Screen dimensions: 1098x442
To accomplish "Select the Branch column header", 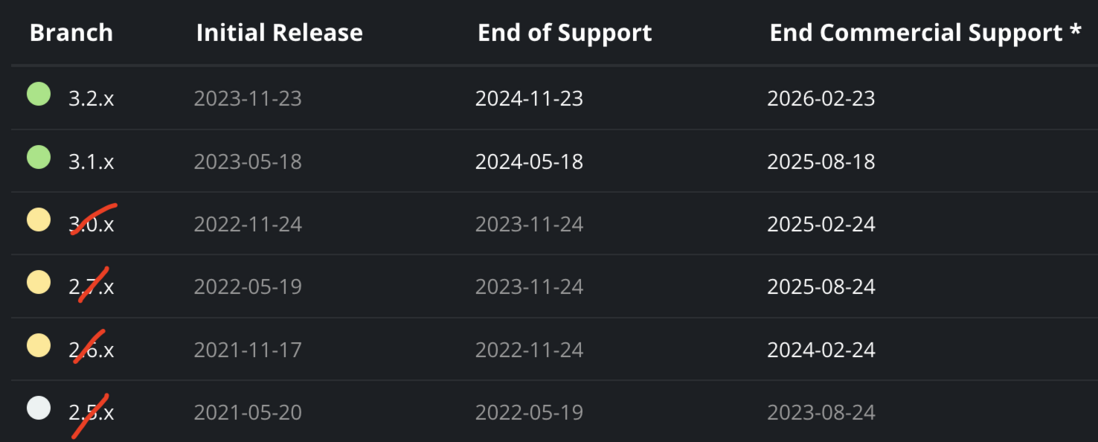I will click(71, 33).
